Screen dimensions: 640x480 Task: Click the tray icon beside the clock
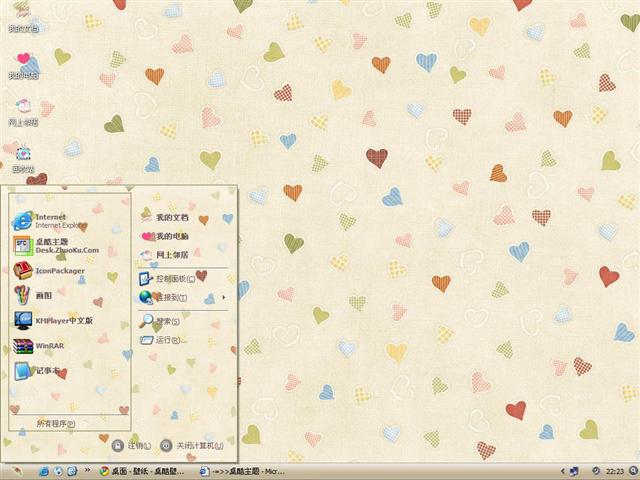[x=596, y=471]
